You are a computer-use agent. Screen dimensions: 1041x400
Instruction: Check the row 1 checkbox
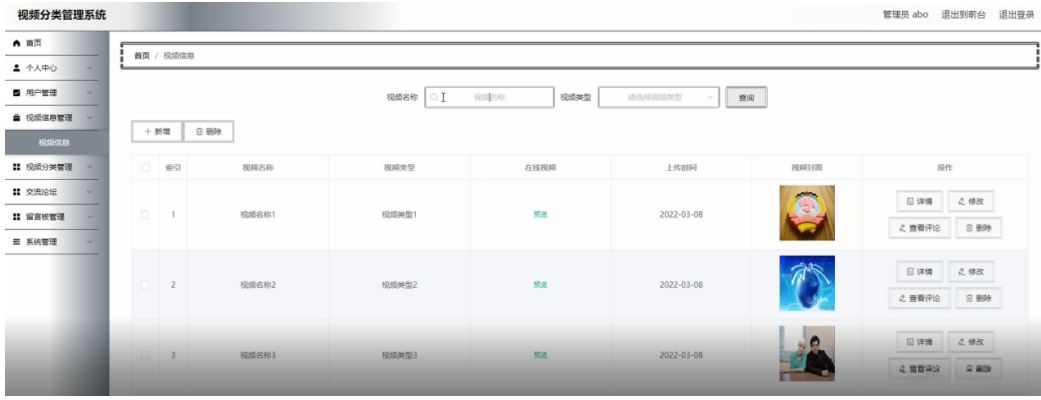tap(145, 215)
